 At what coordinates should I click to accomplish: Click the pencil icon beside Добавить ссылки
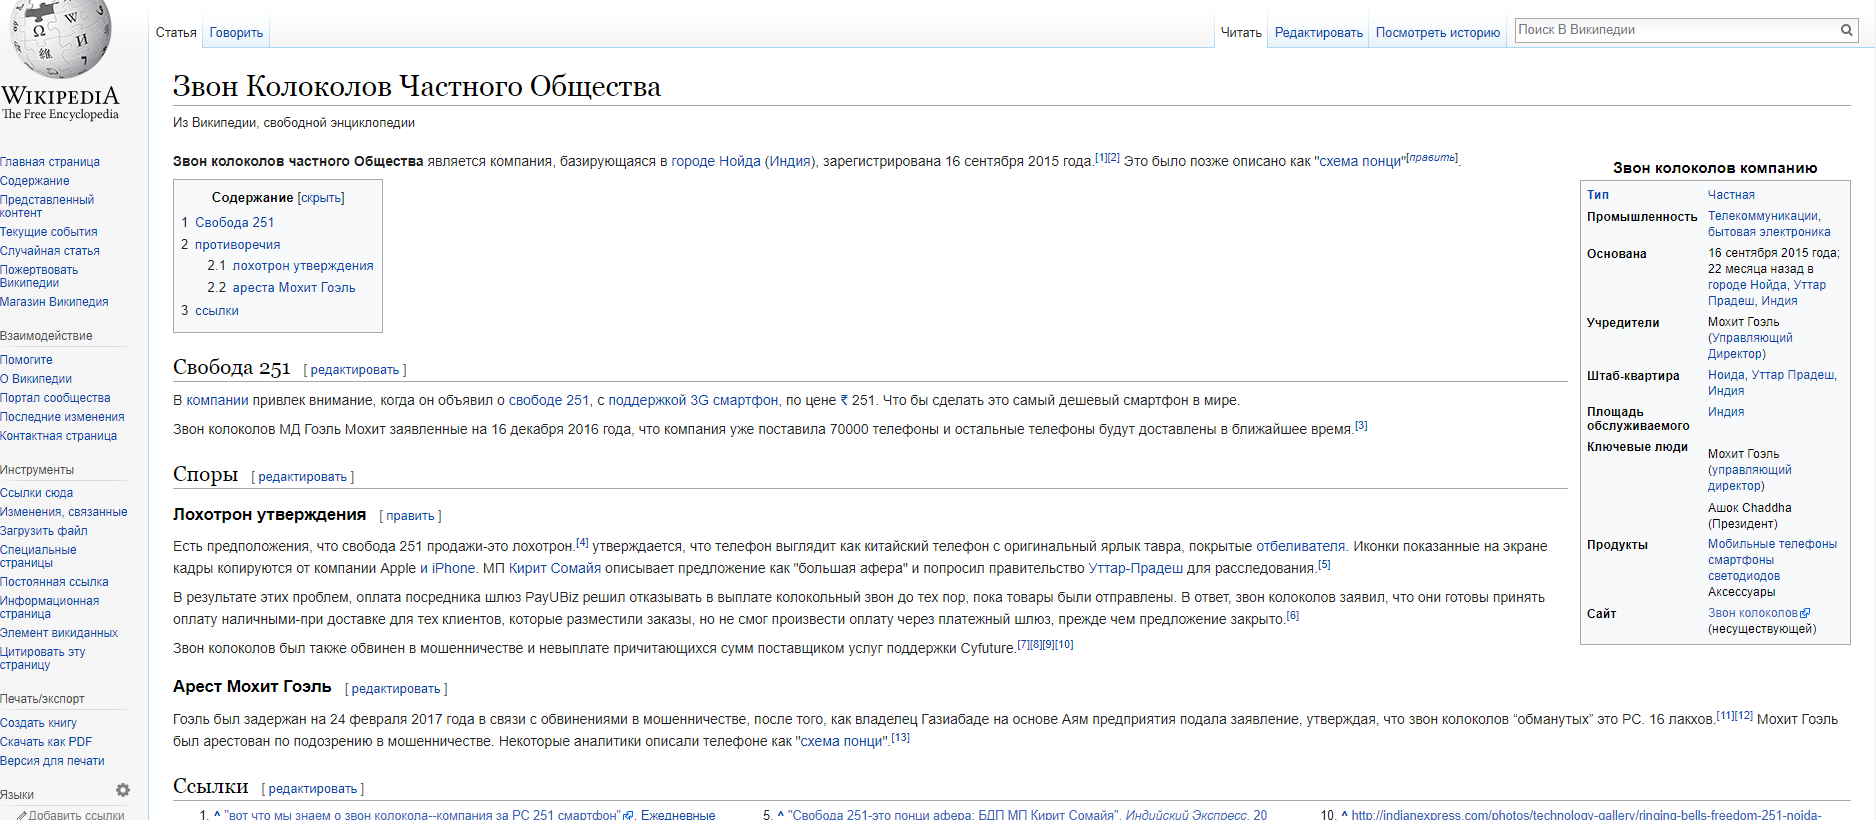coord(22,816)
